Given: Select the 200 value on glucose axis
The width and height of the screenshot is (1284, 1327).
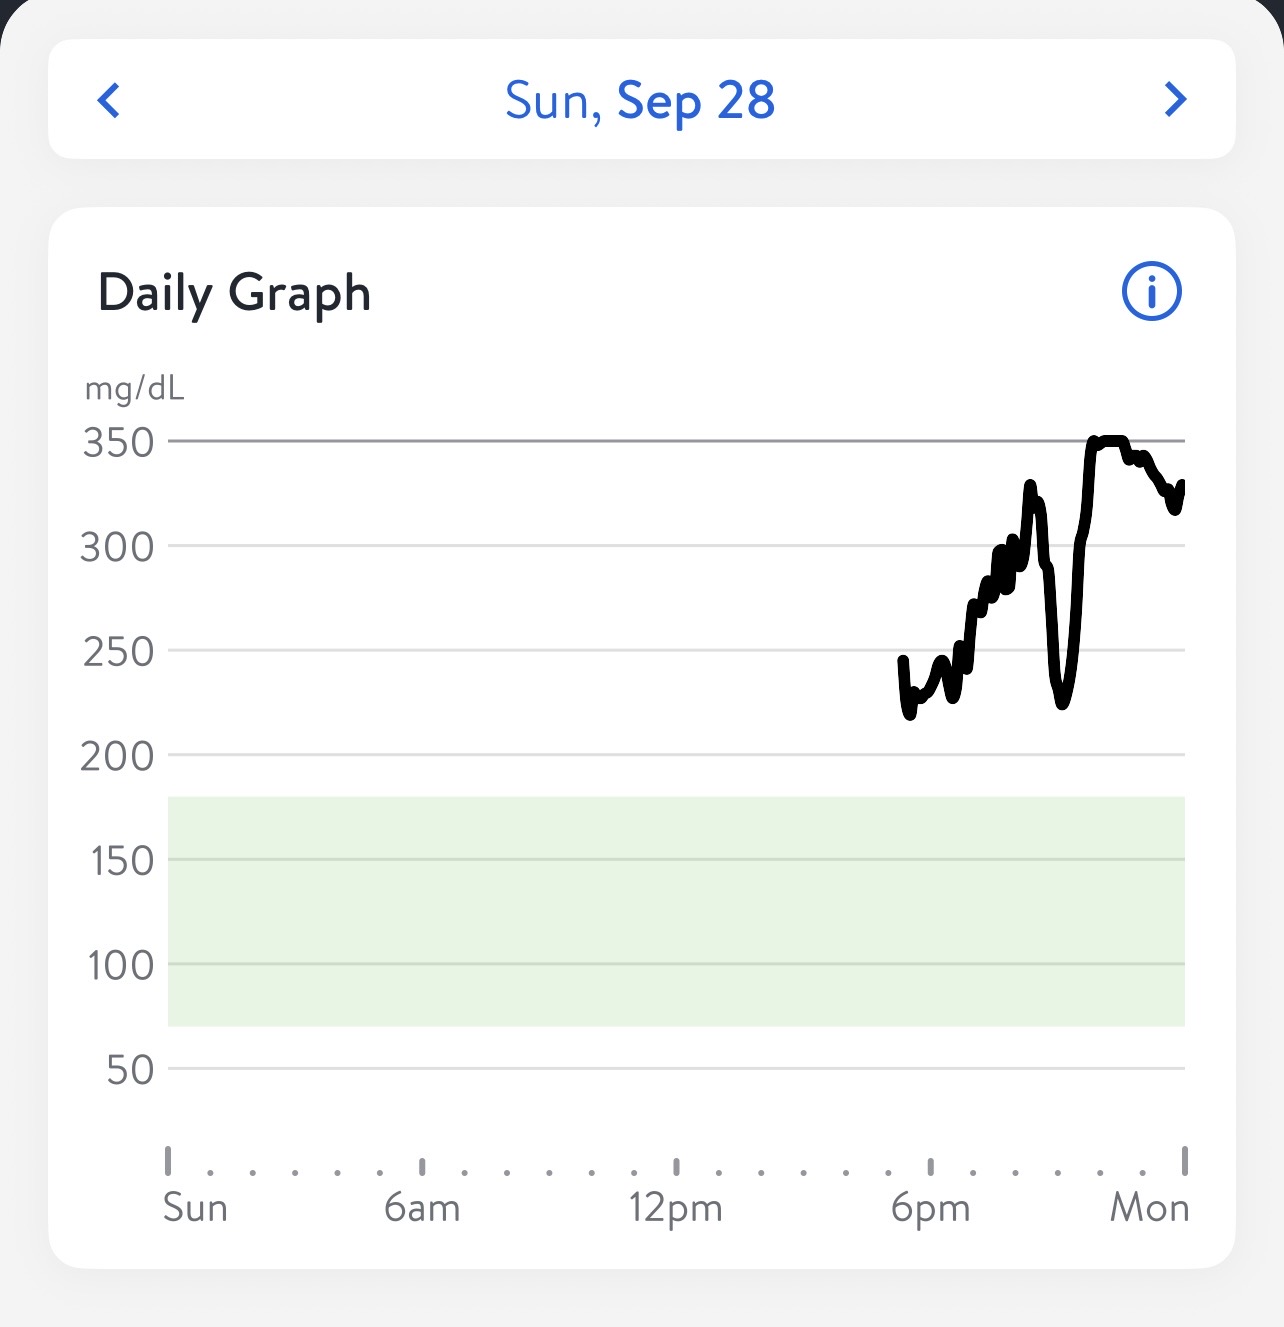Looking at the screenshot, I should (x=118, y=756).
